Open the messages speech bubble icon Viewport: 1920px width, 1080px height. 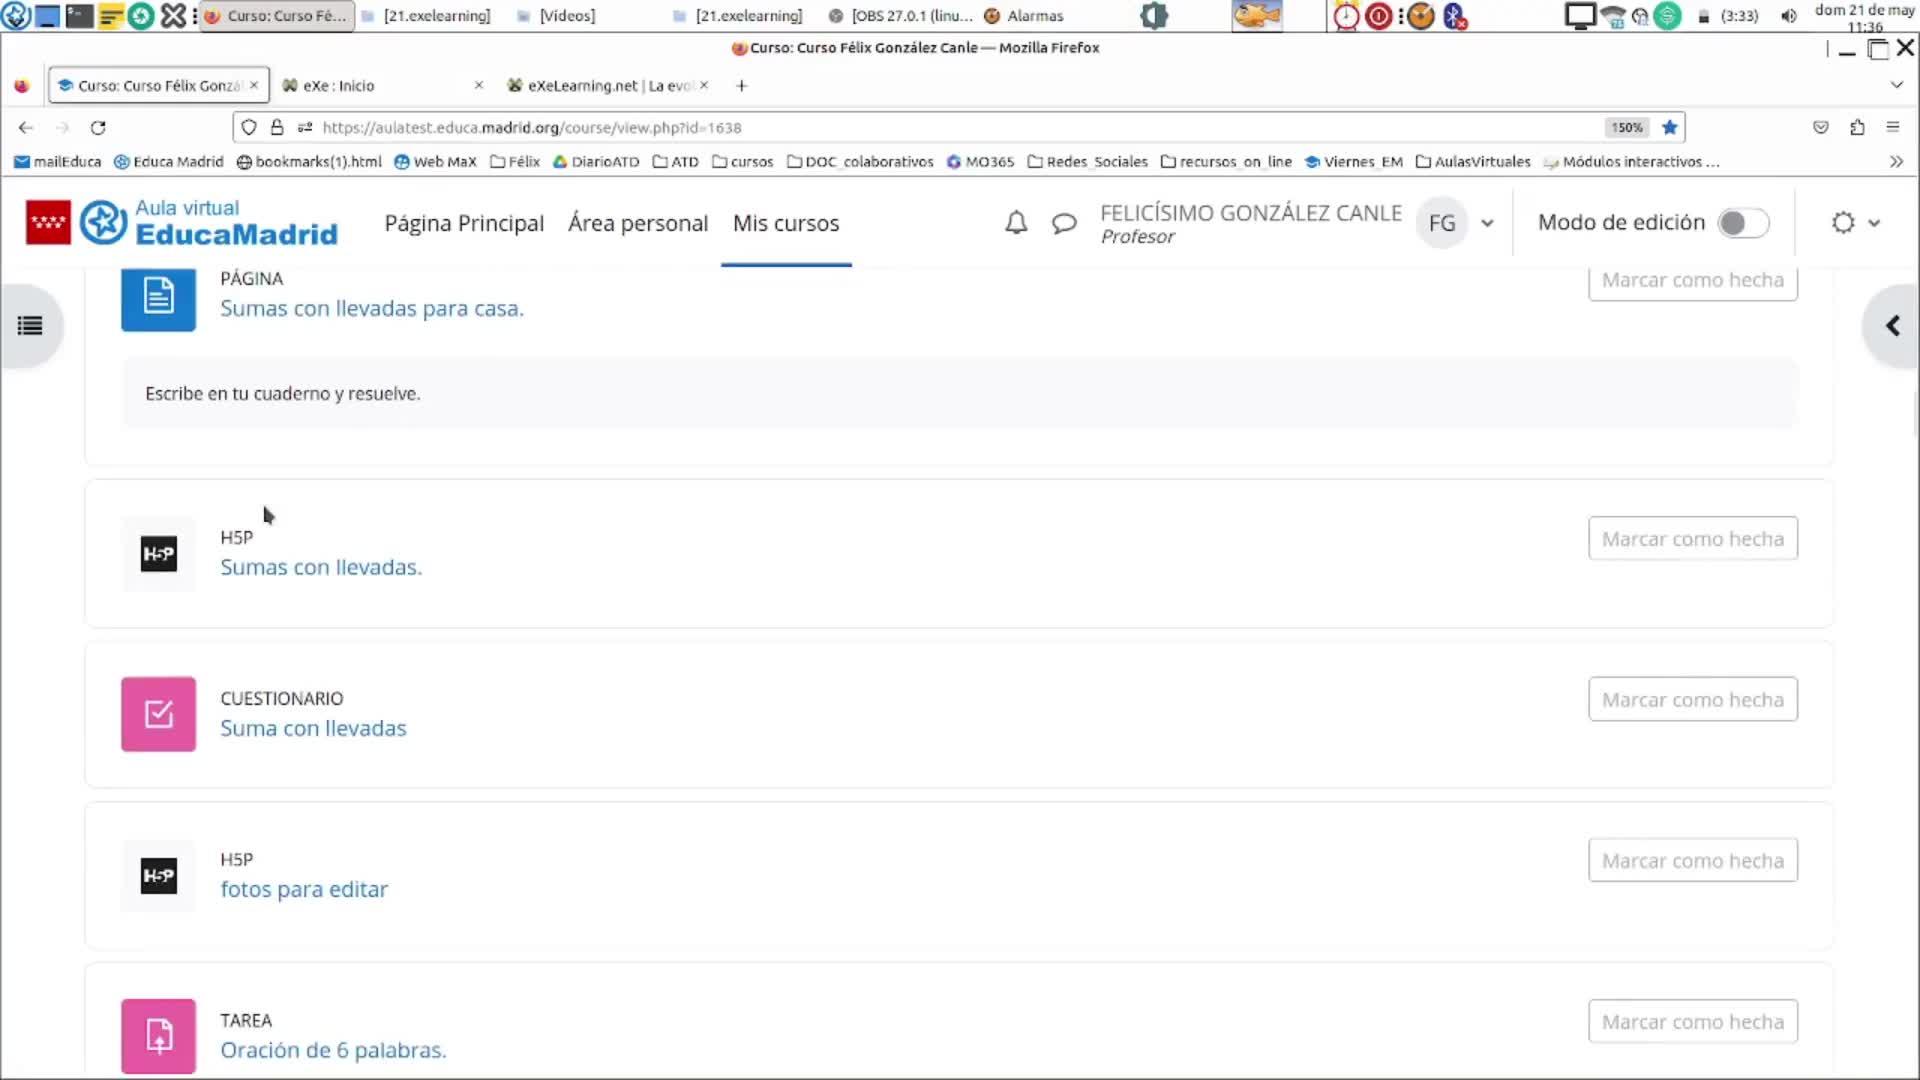click(1064, 223)
